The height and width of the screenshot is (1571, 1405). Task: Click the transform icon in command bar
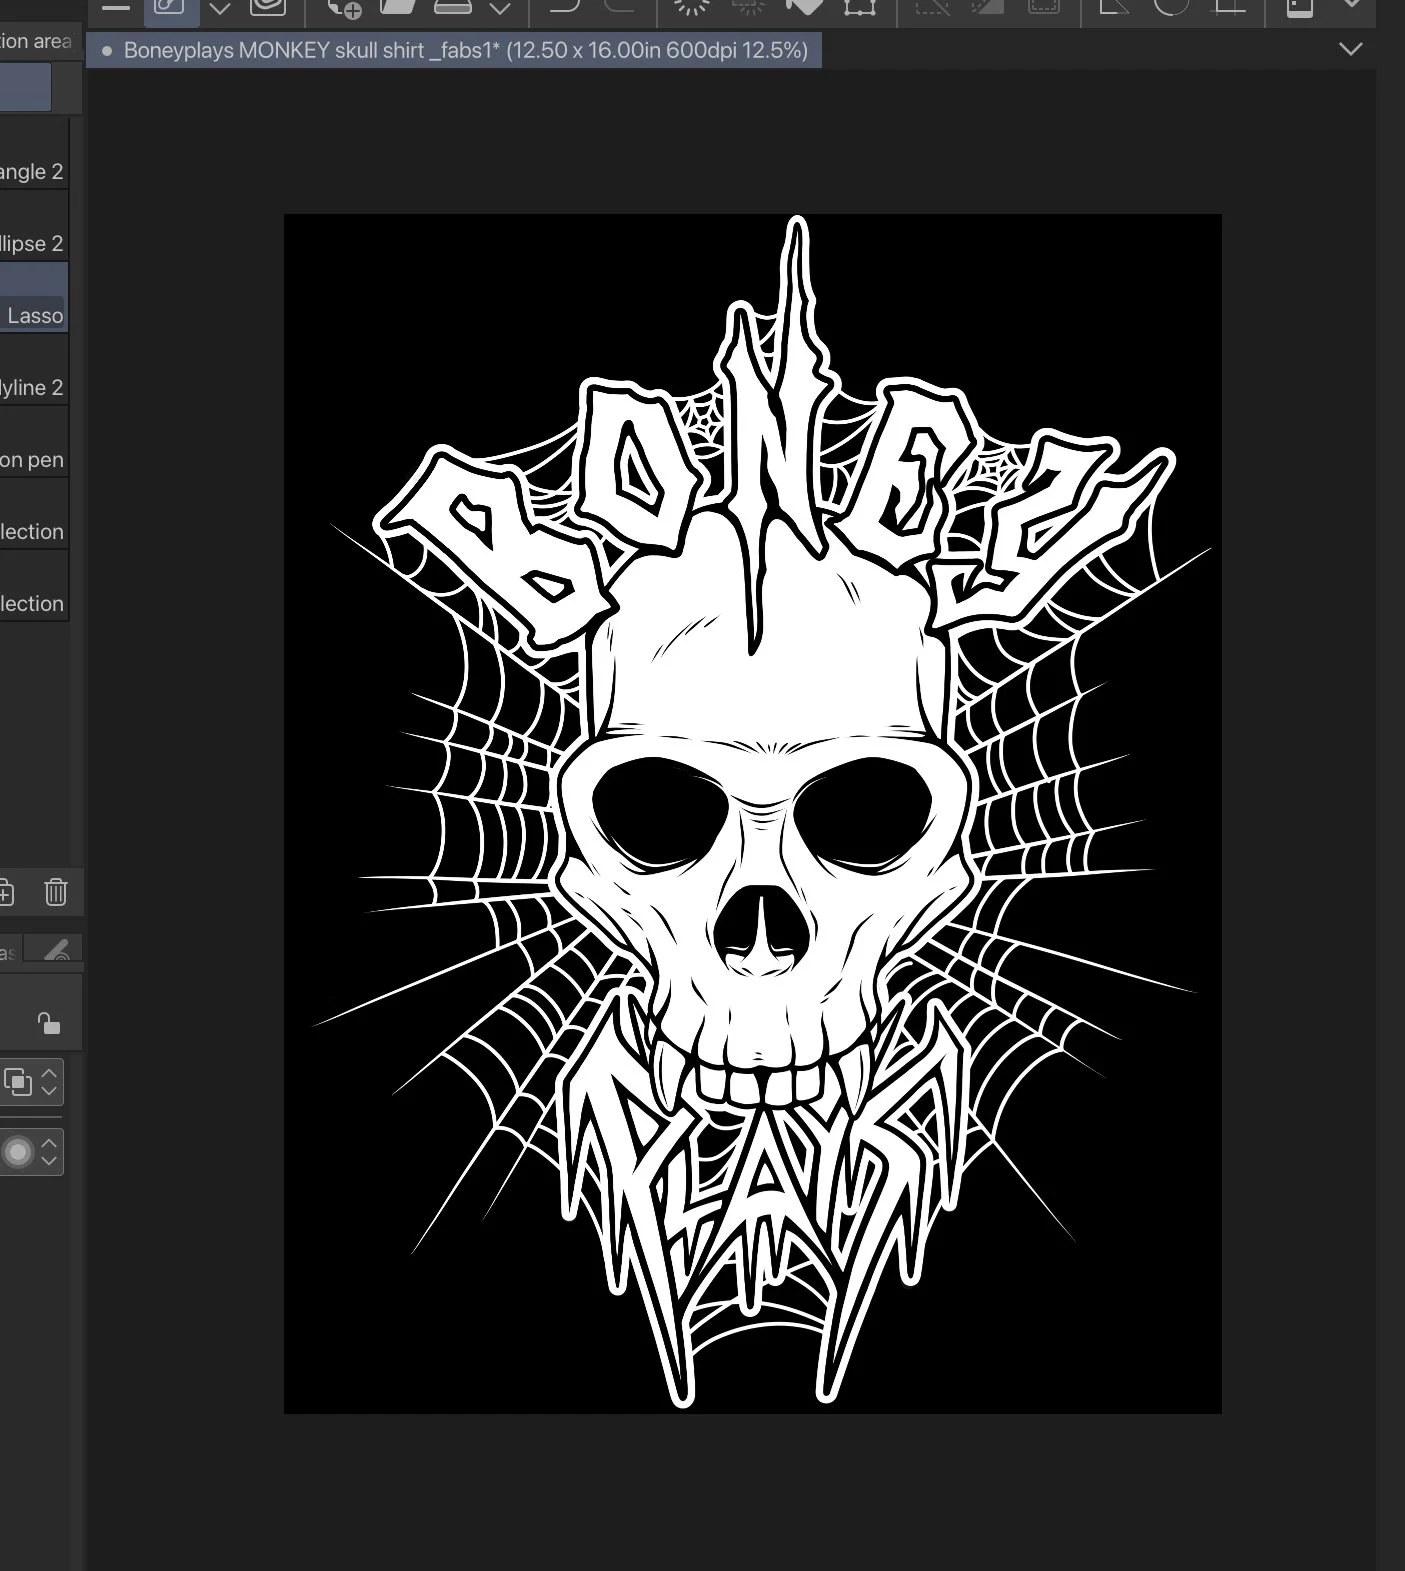[860, 8]
